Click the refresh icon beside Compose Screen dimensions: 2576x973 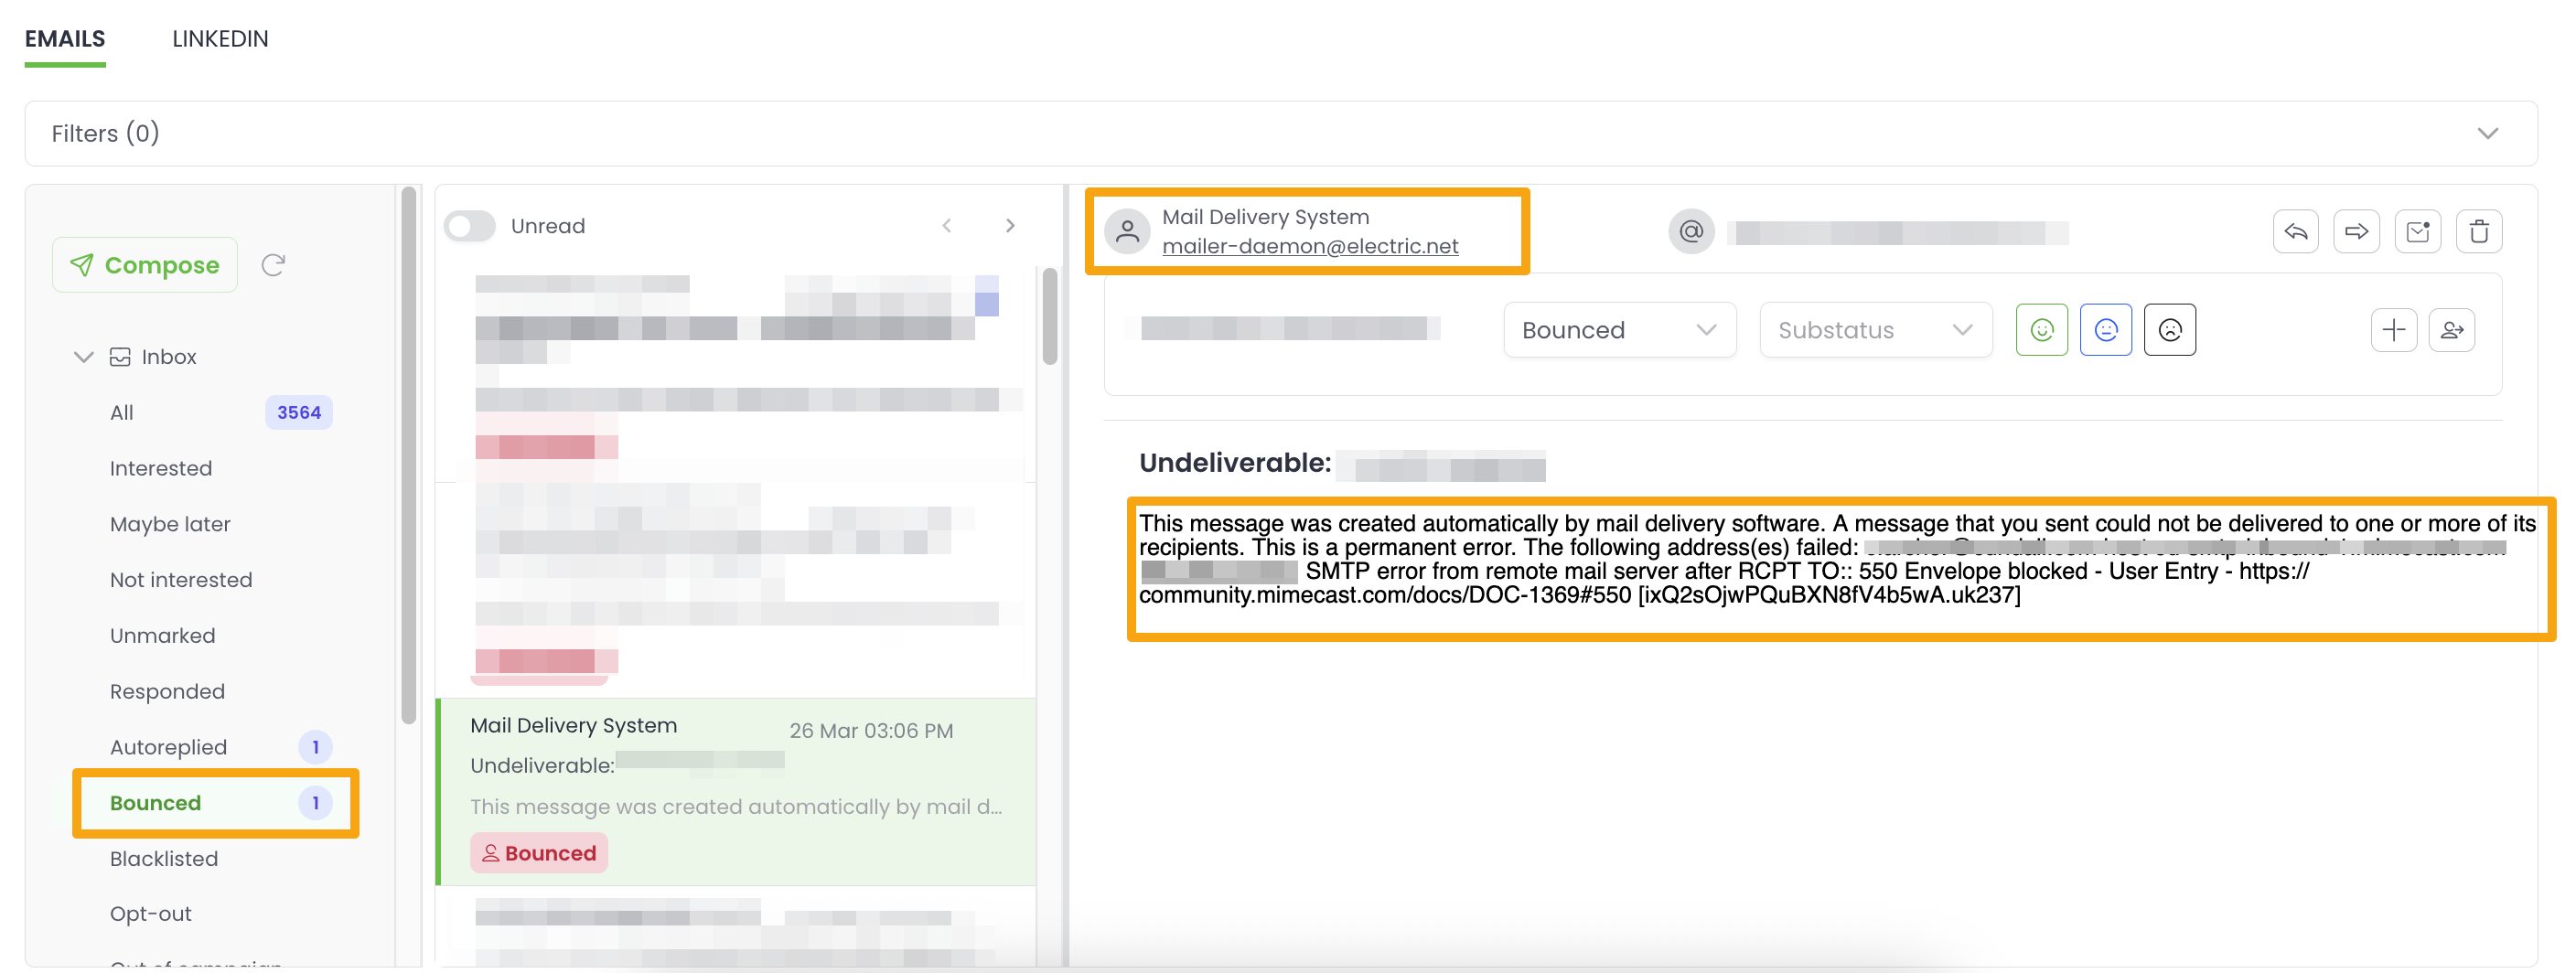pyautogui.click(x=274, y=264)
